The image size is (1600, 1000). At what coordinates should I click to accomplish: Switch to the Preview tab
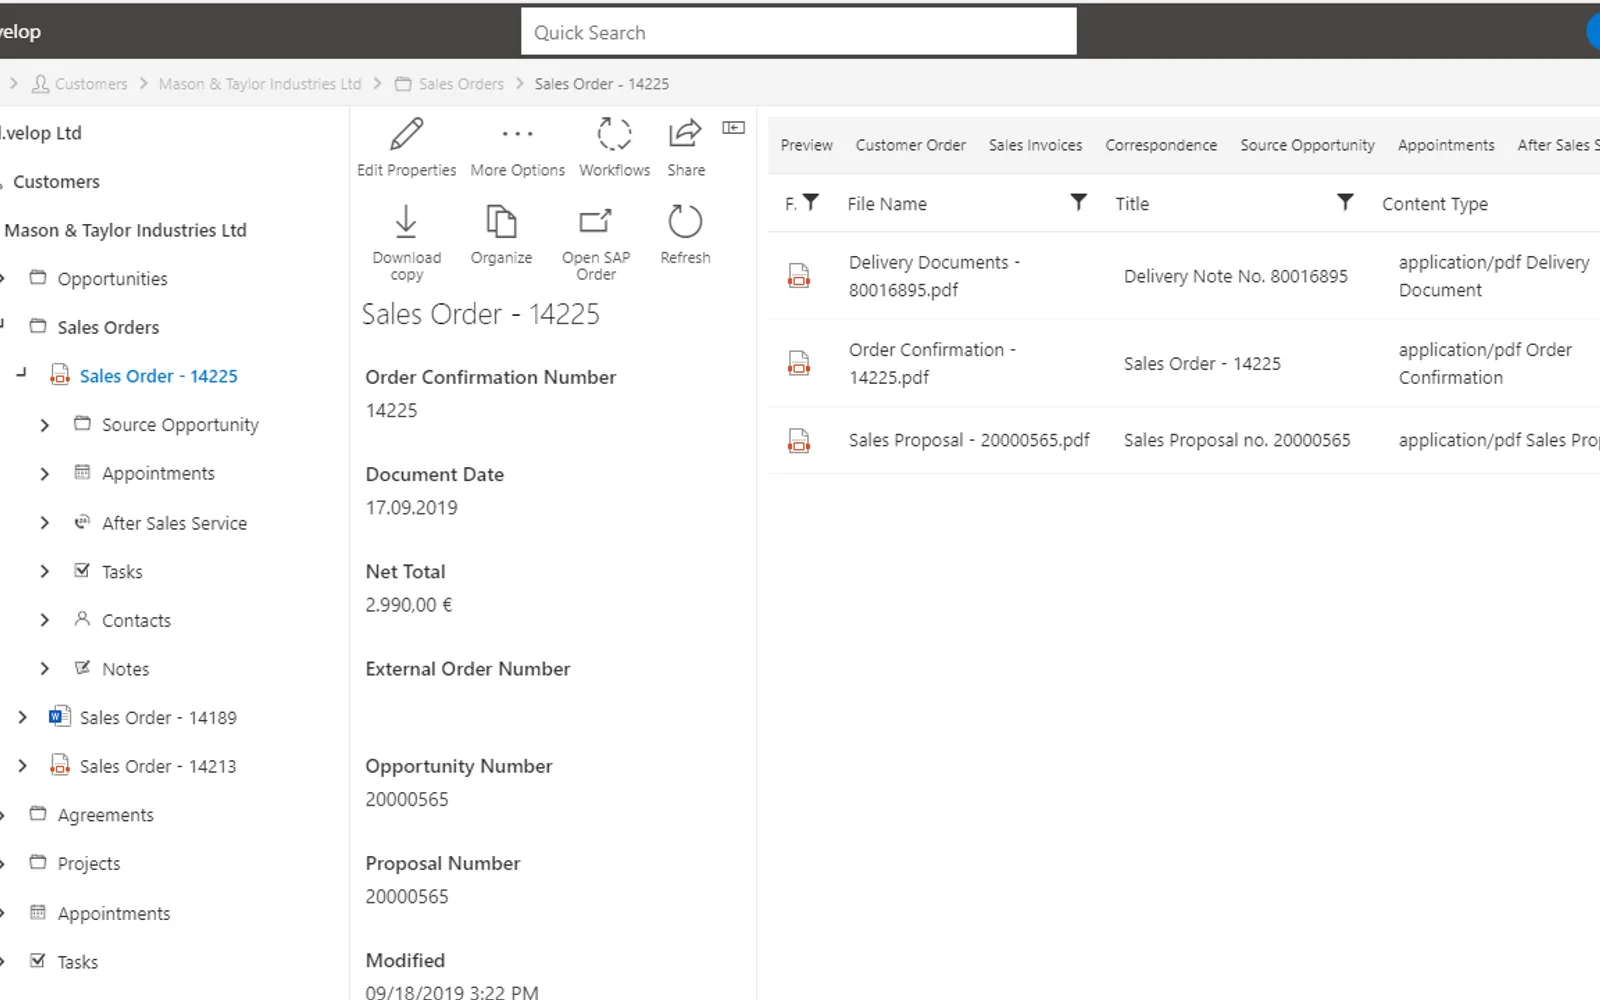pos(806,145)
